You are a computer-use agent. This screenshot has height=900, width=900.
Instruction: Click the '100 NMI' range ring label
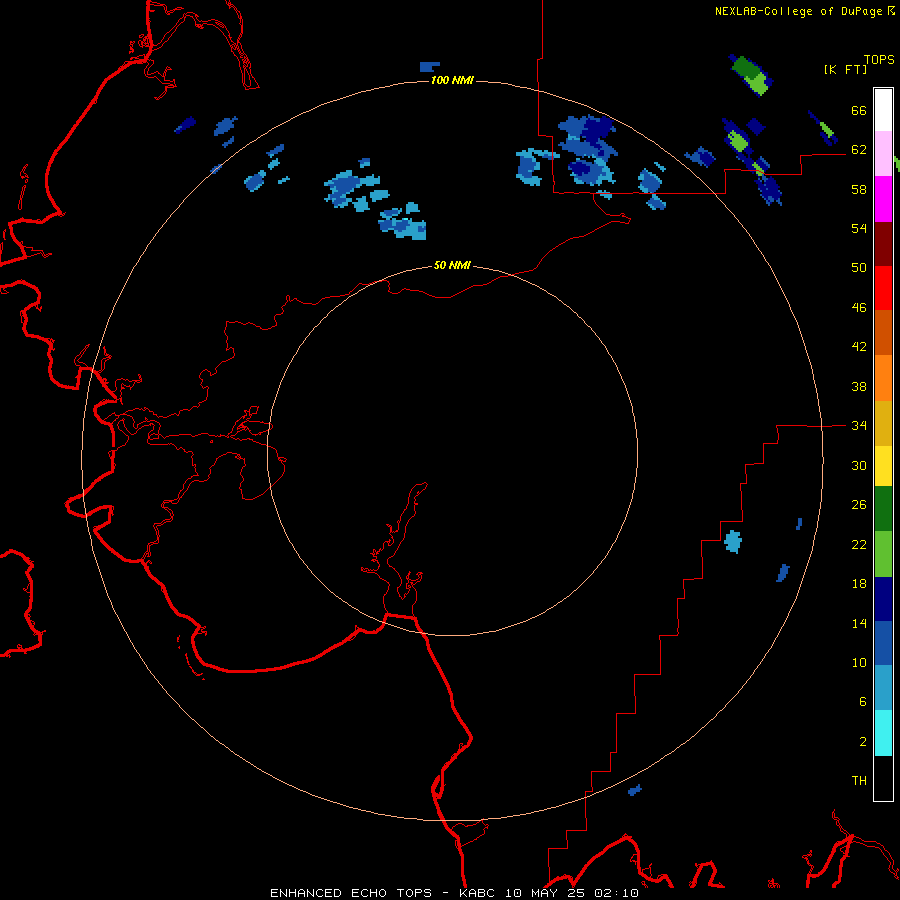452,80
